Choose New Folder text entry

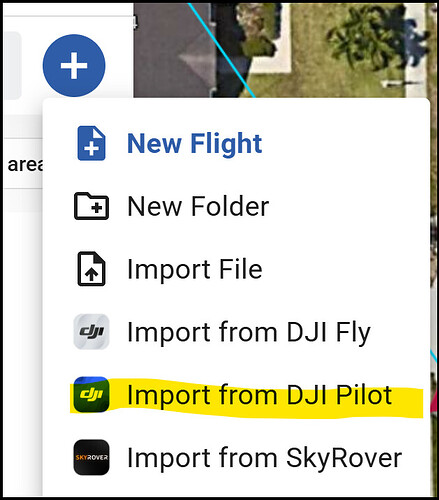pos(198,206)
